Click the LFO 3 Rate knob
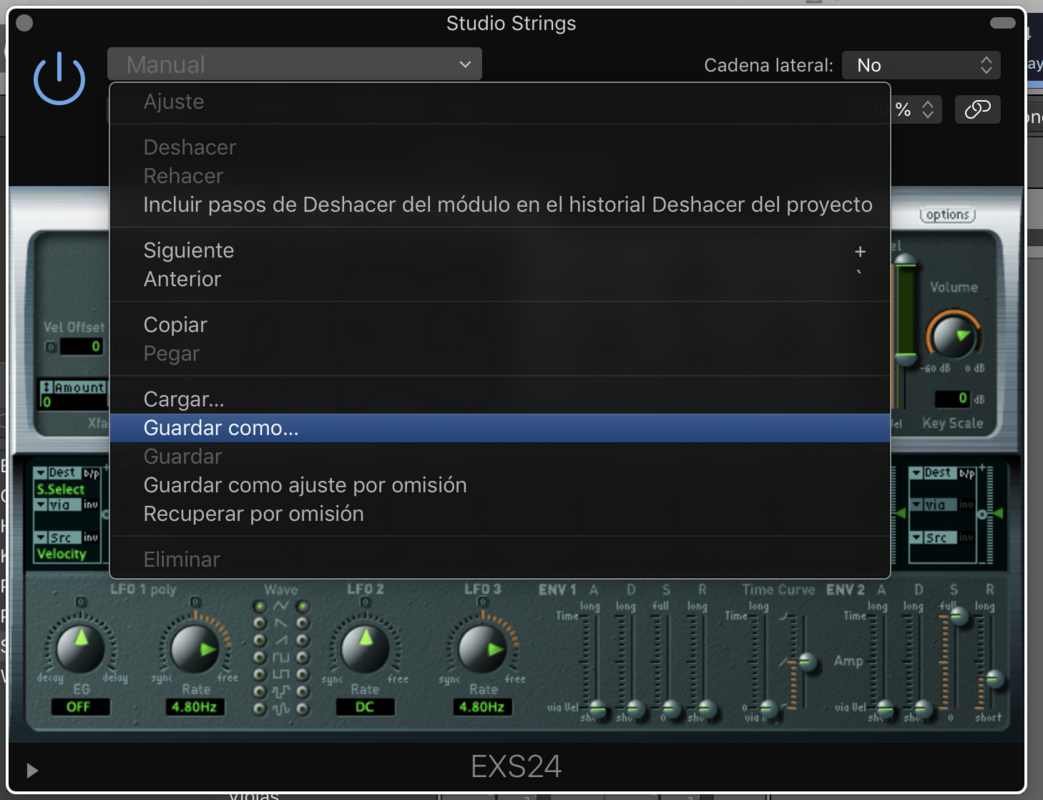 point(482,648)
